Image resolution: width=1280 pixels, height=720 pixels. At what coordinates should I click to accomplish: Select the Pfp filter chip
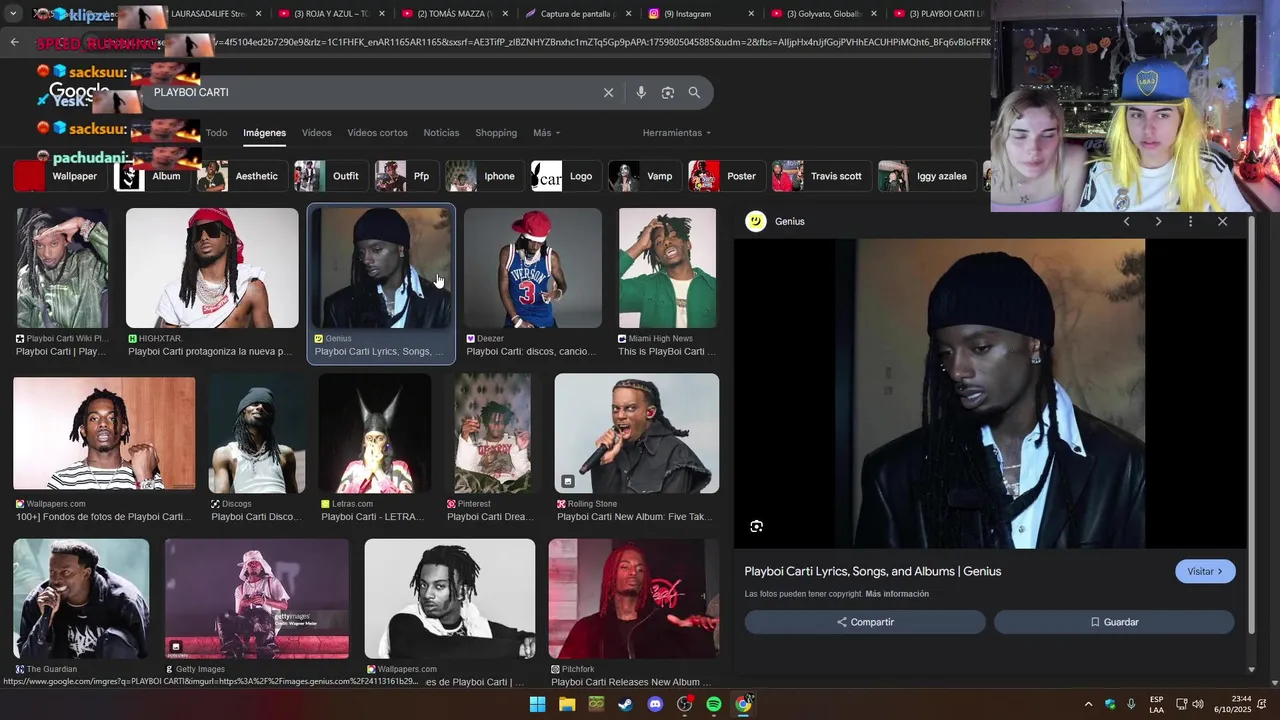[406, 176]
